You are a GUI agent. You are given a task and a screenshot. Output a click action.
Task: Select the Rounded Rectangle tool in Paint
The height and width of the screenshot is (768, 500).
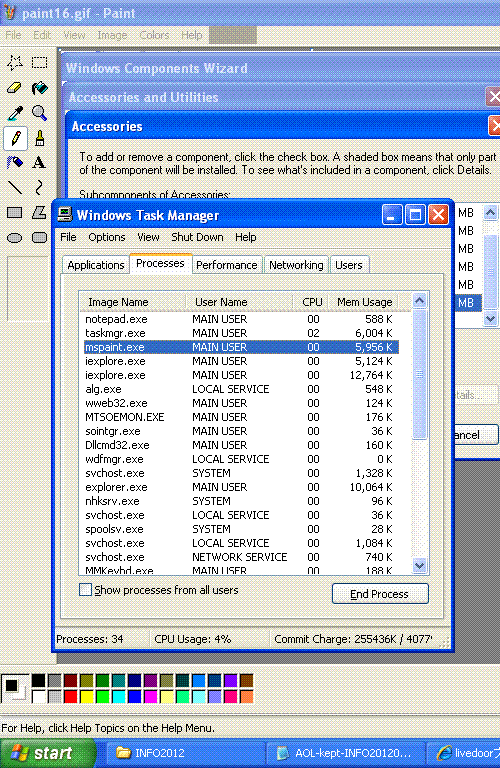point(39,238)
